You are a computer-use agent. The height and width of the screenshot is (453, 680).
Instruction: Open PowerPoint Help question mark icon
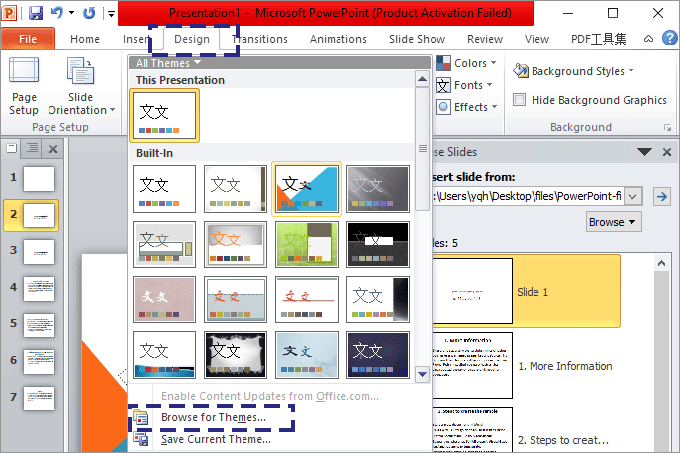(670, 38)
